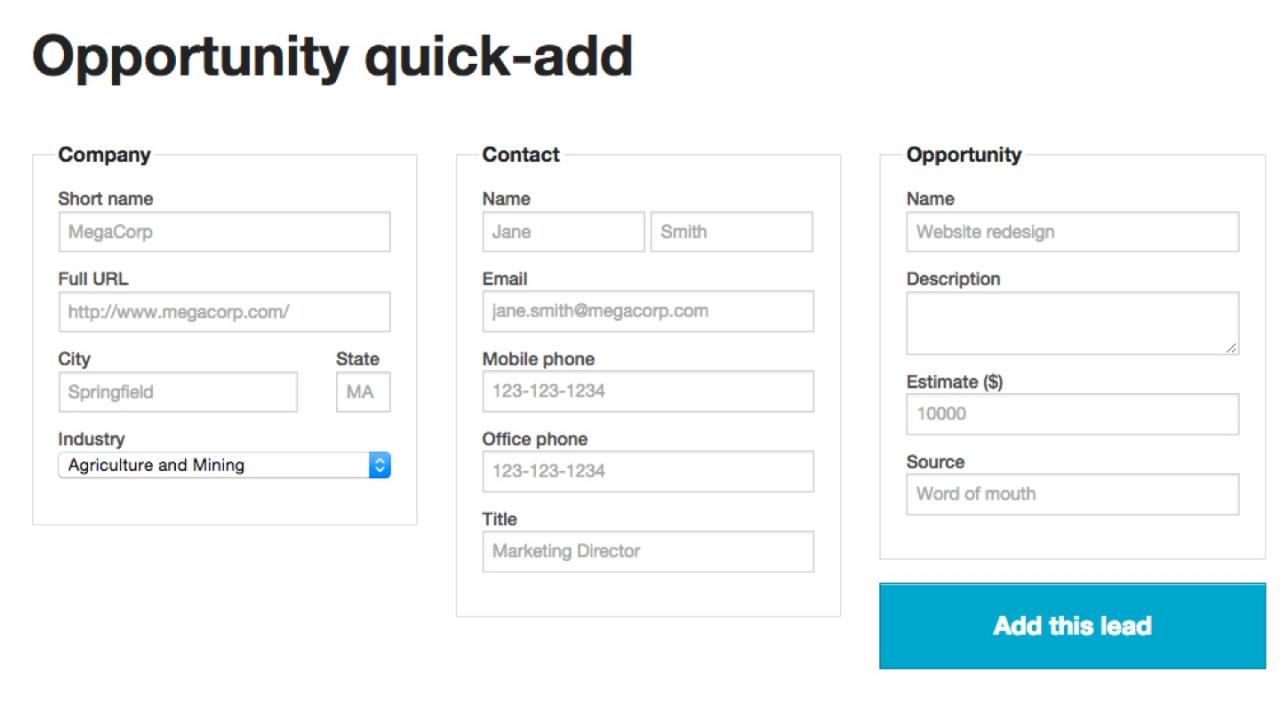Open the Industry dropdown arrows
The height and width of the screenshot is (720, 1280).
click(x=379, y=465)
